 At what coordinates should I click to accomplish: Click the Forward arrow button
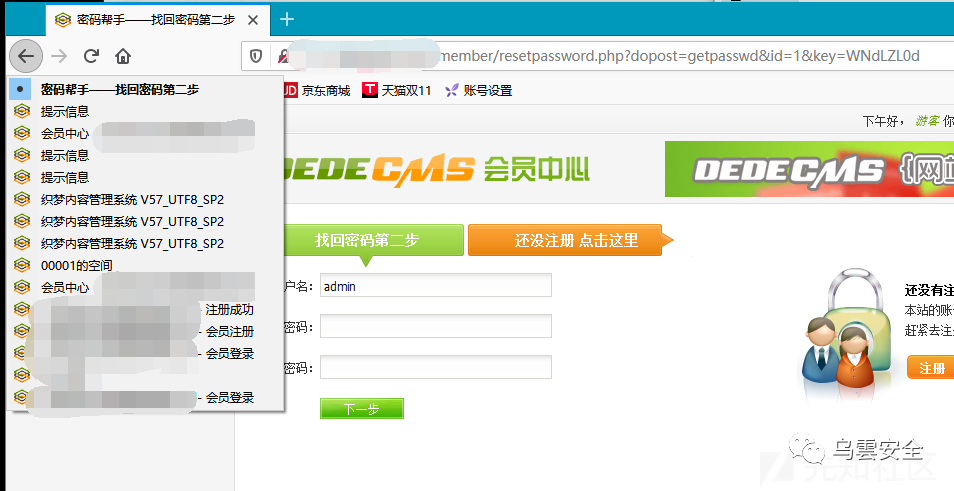[59, 57]
